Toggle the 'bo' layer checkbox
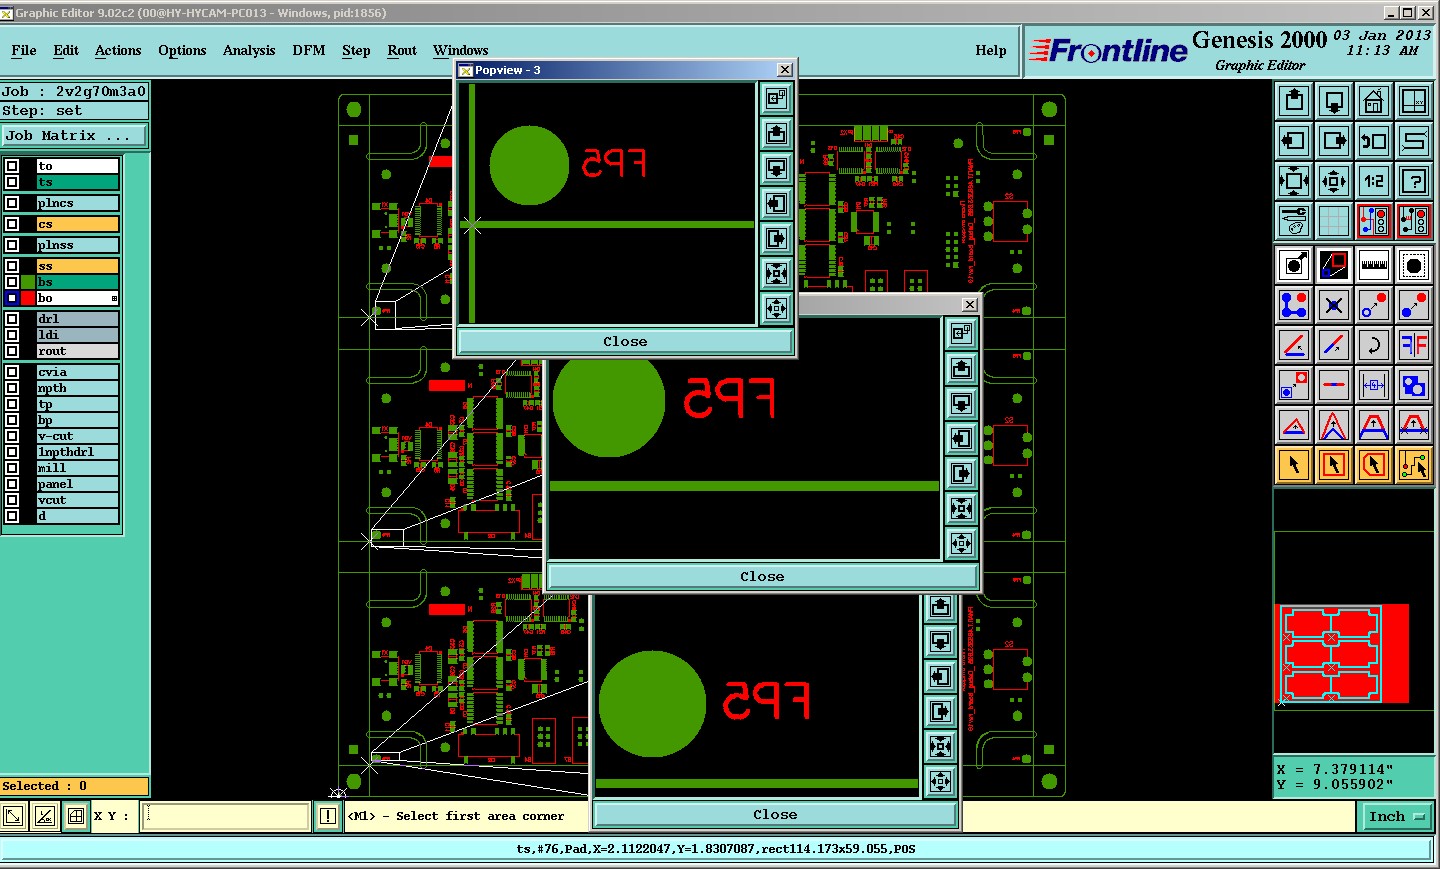The width and height of the screenshot is (1440, 869). click(13, 298)
